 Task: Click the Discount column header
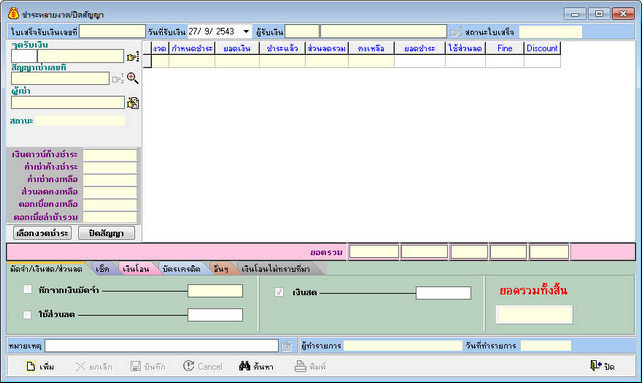click(542, 48)
